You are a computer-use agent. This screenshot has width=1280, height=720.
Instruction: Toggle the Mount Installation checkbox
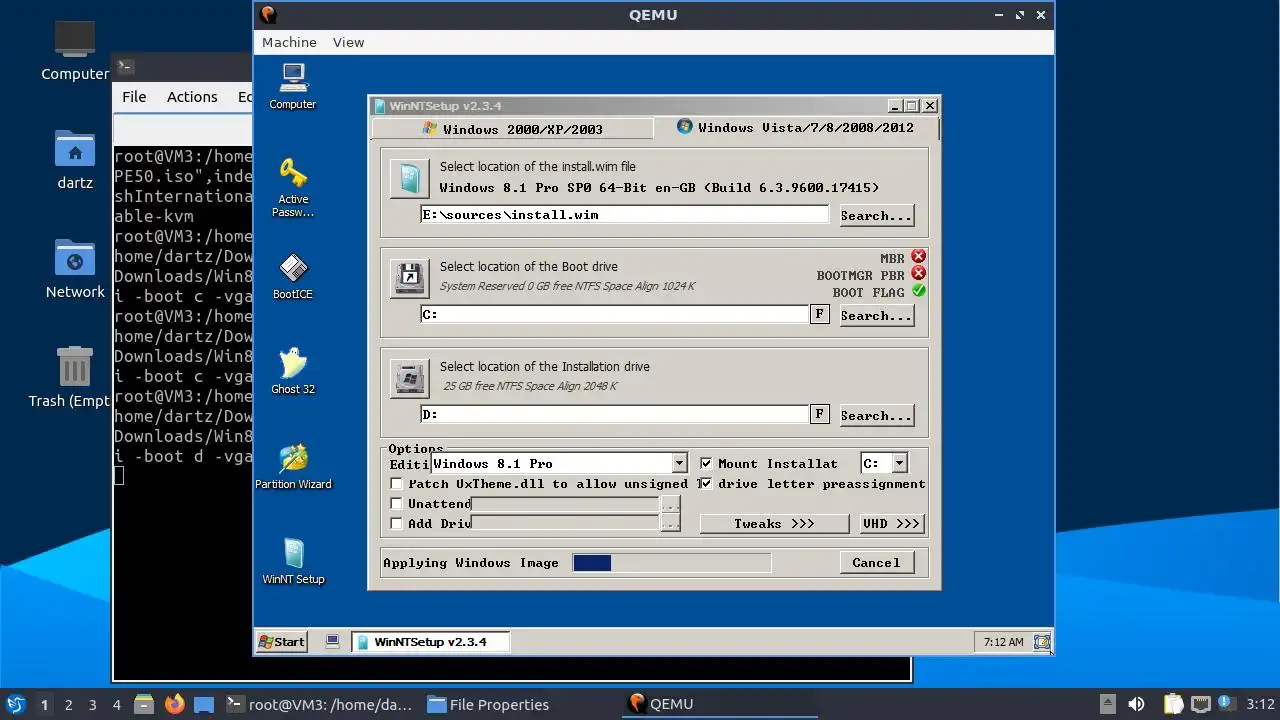(x=706, y=463)
